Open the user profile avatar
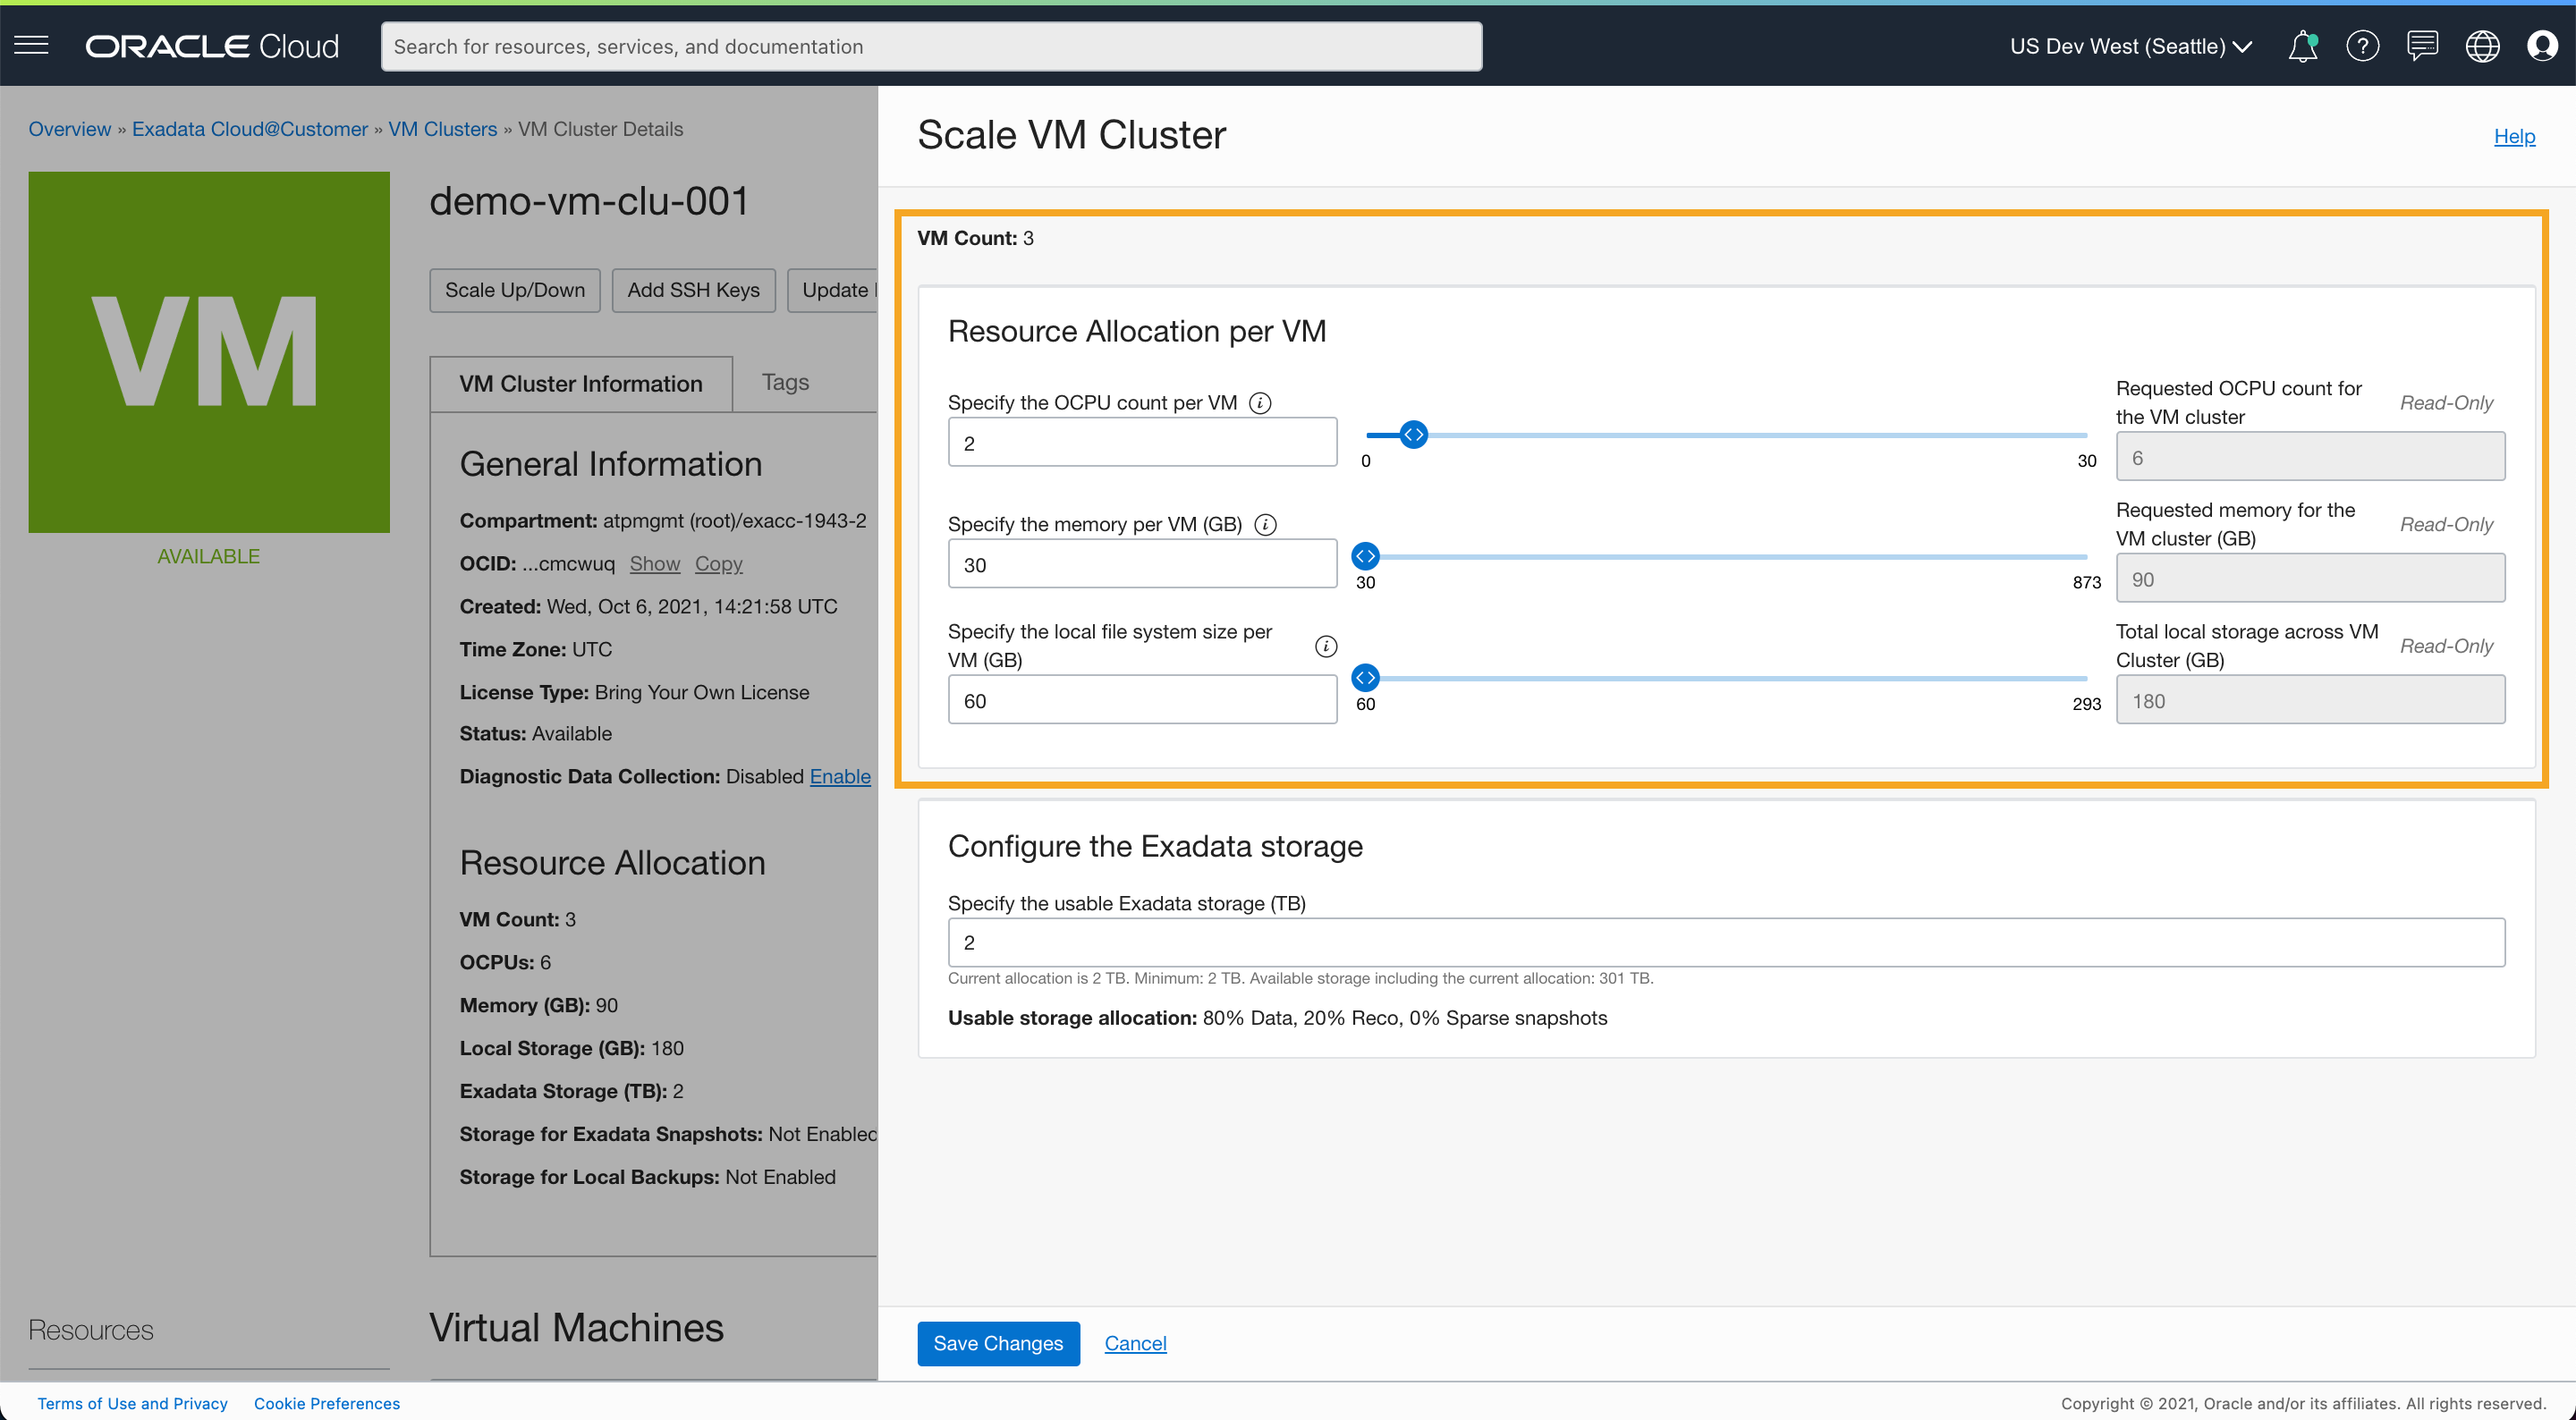 pyautogui.click(x=2542, y=46)
